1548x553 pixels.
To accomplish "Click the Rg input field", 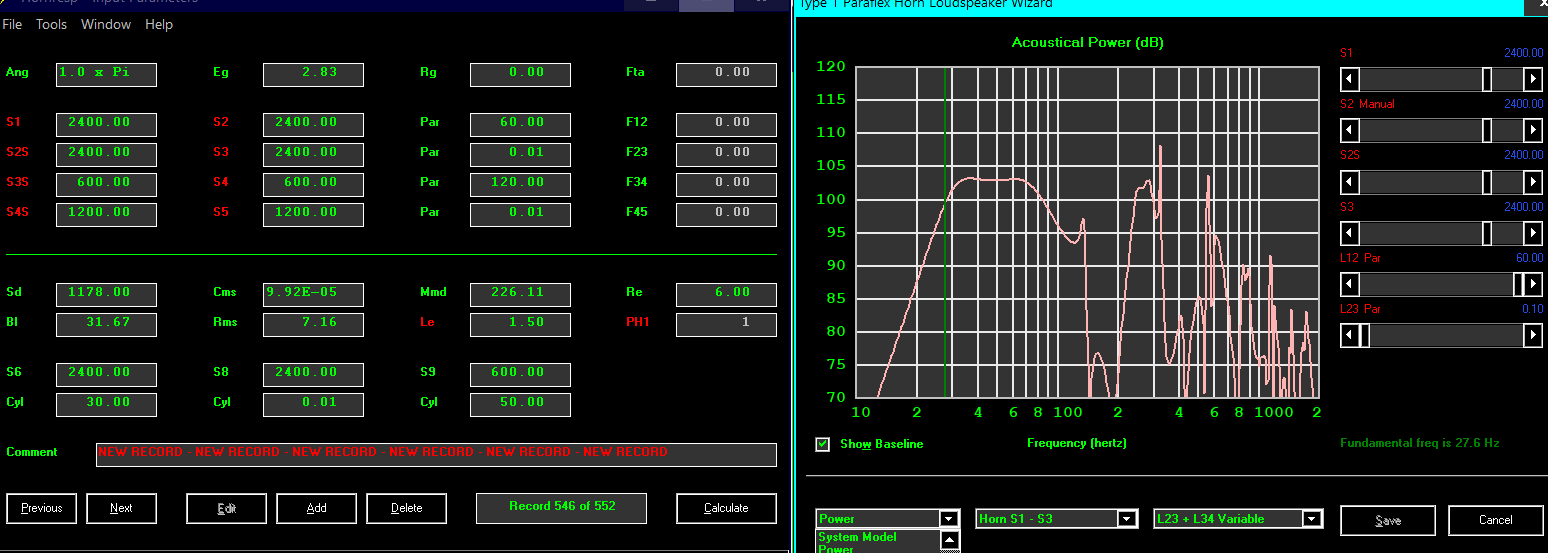I will pyautogui.click(x=520, y=74).
